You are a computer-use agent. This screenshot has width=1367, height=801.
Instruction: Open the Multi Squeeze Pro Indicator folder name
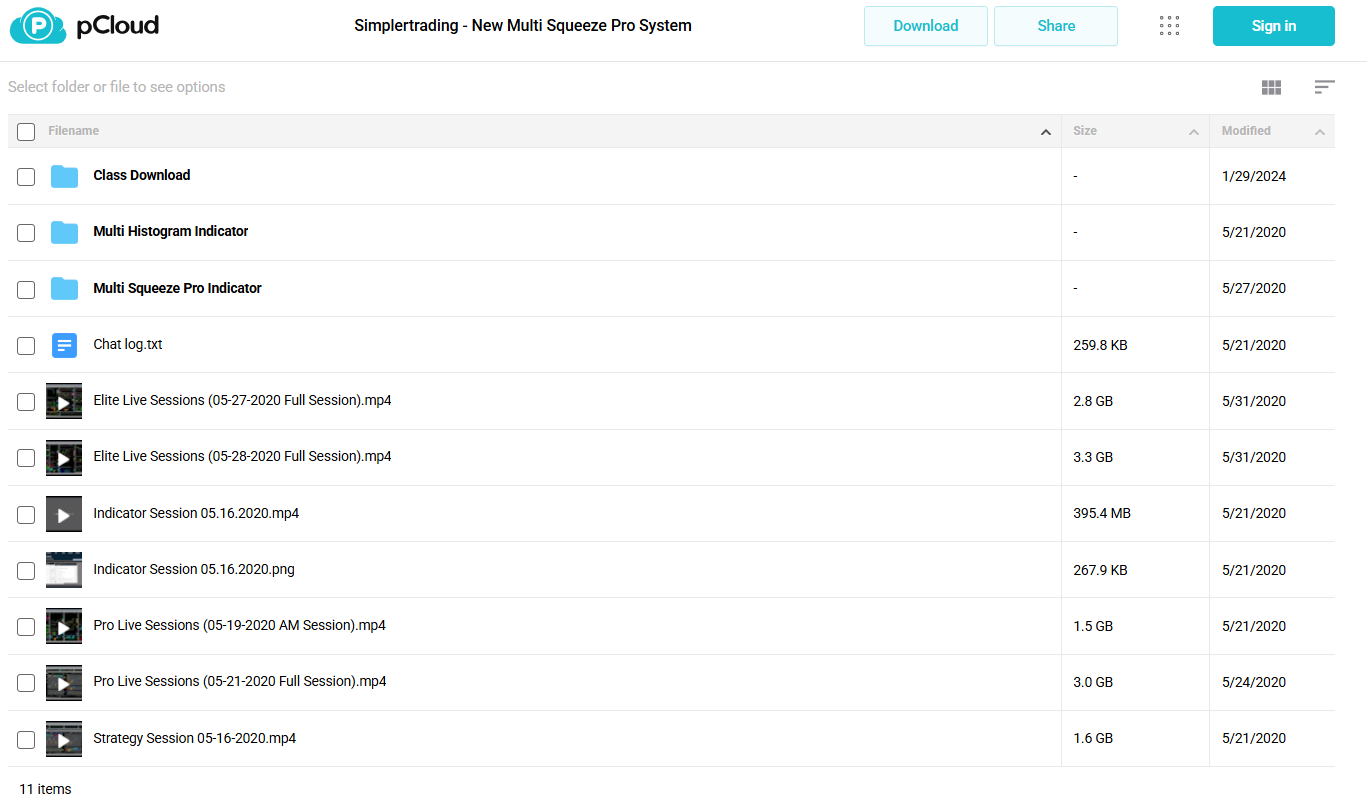pos(177,288)
